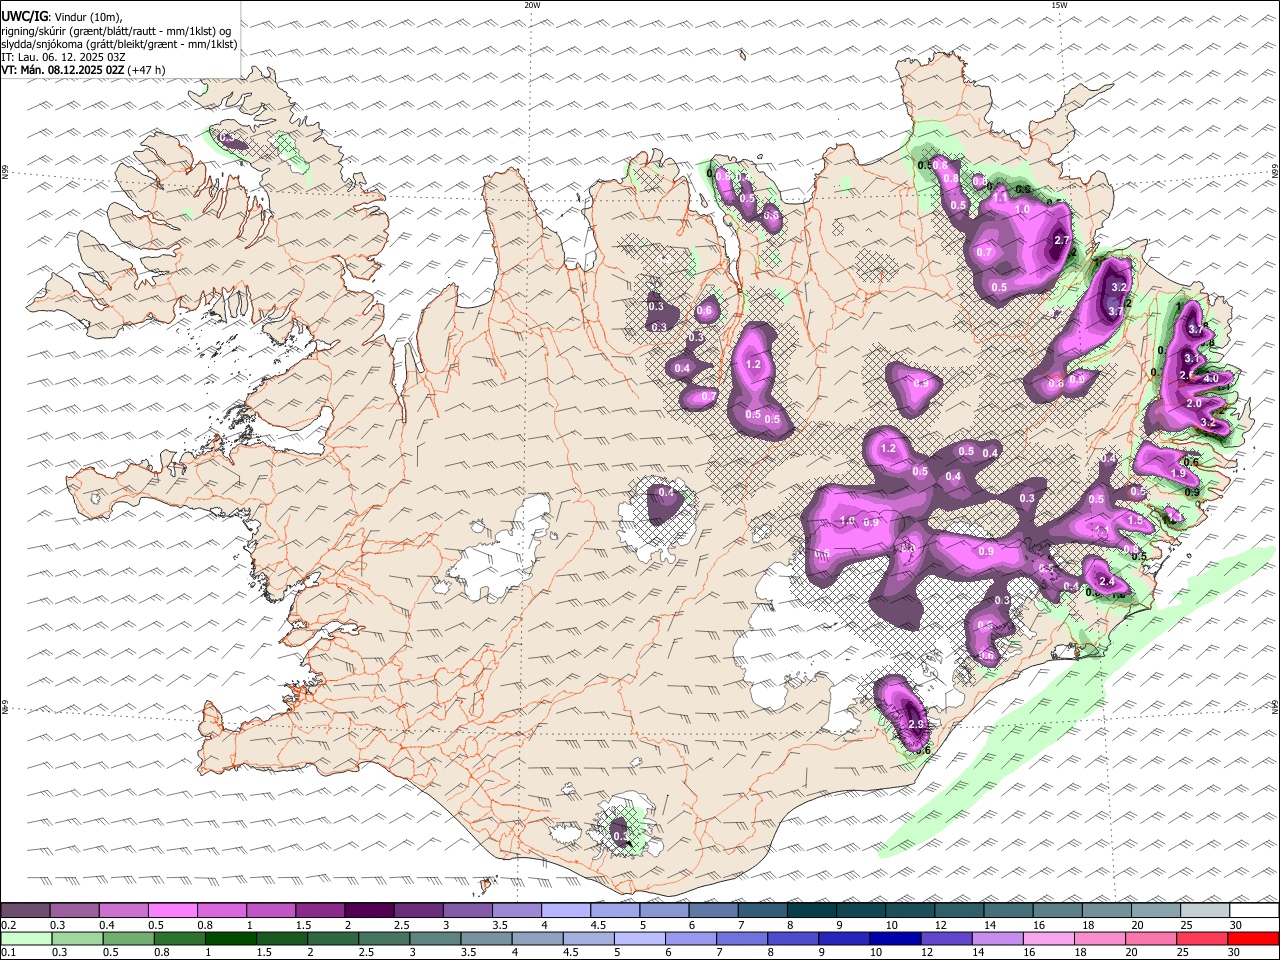Click the violet 12 swatch in the lower legend
Viewport: 1280px width, 960px height.
click(x=945, y=939)
